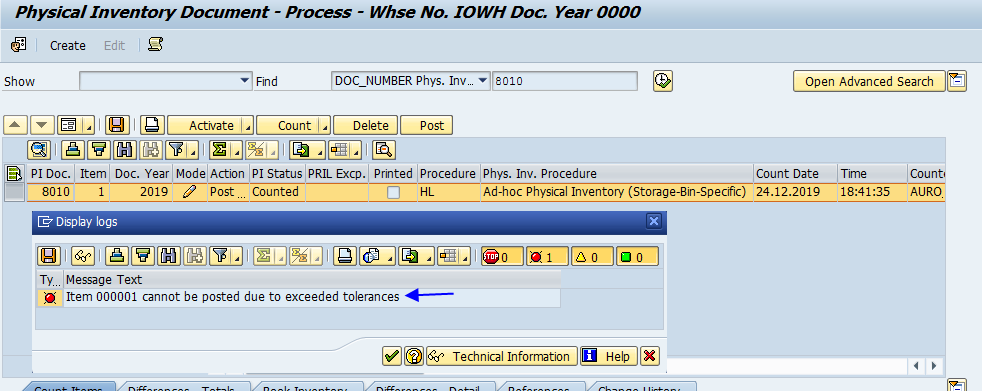Viewport: 982px width, 391px height.
Task: Click grid horizontal scrollbar right arrow
Action: tap(934, 365)
